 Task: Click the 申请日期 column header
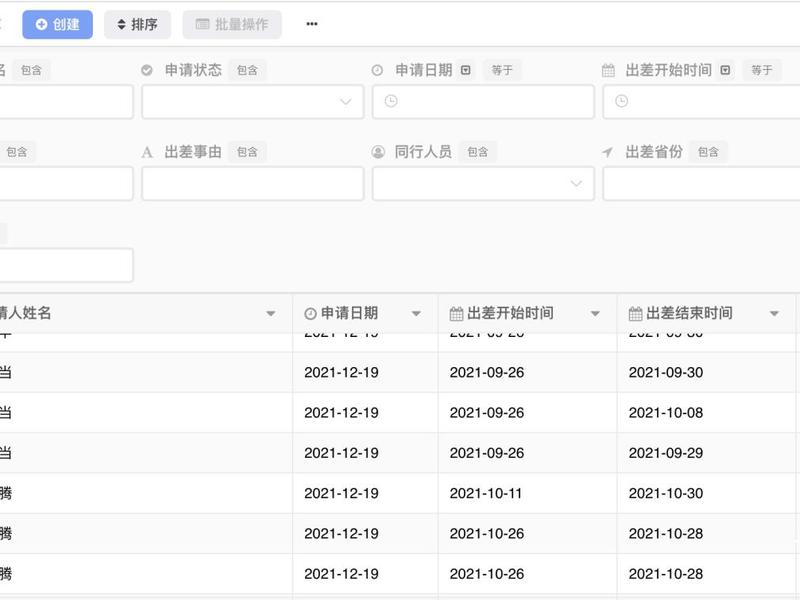tap(365, 313)
